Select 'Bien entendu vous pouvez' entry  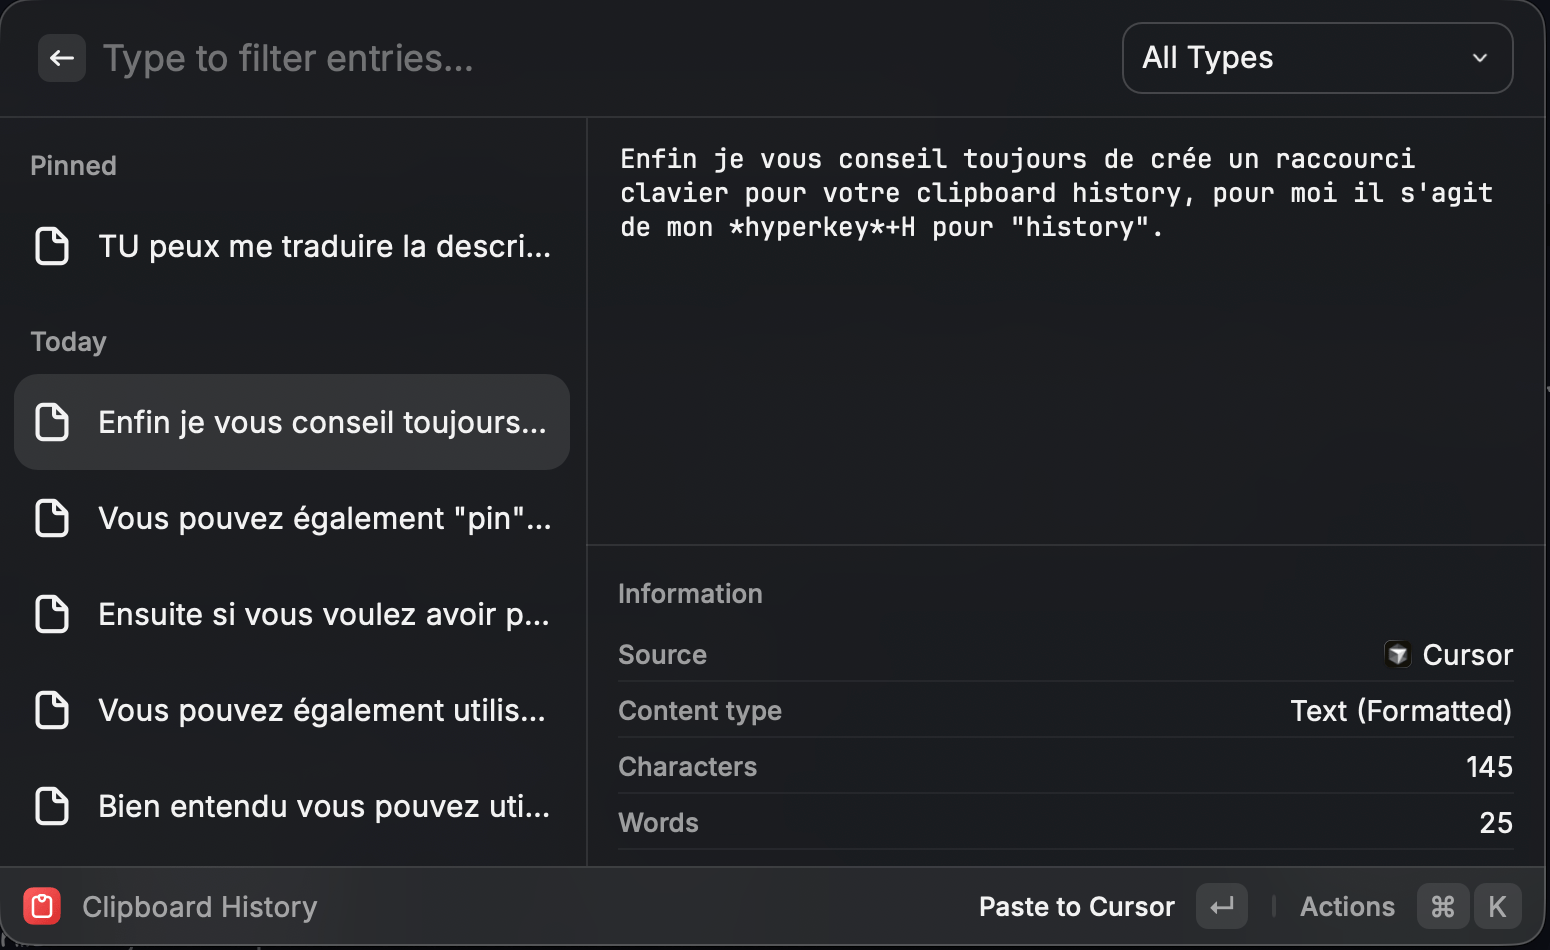[x=324, y=806]
